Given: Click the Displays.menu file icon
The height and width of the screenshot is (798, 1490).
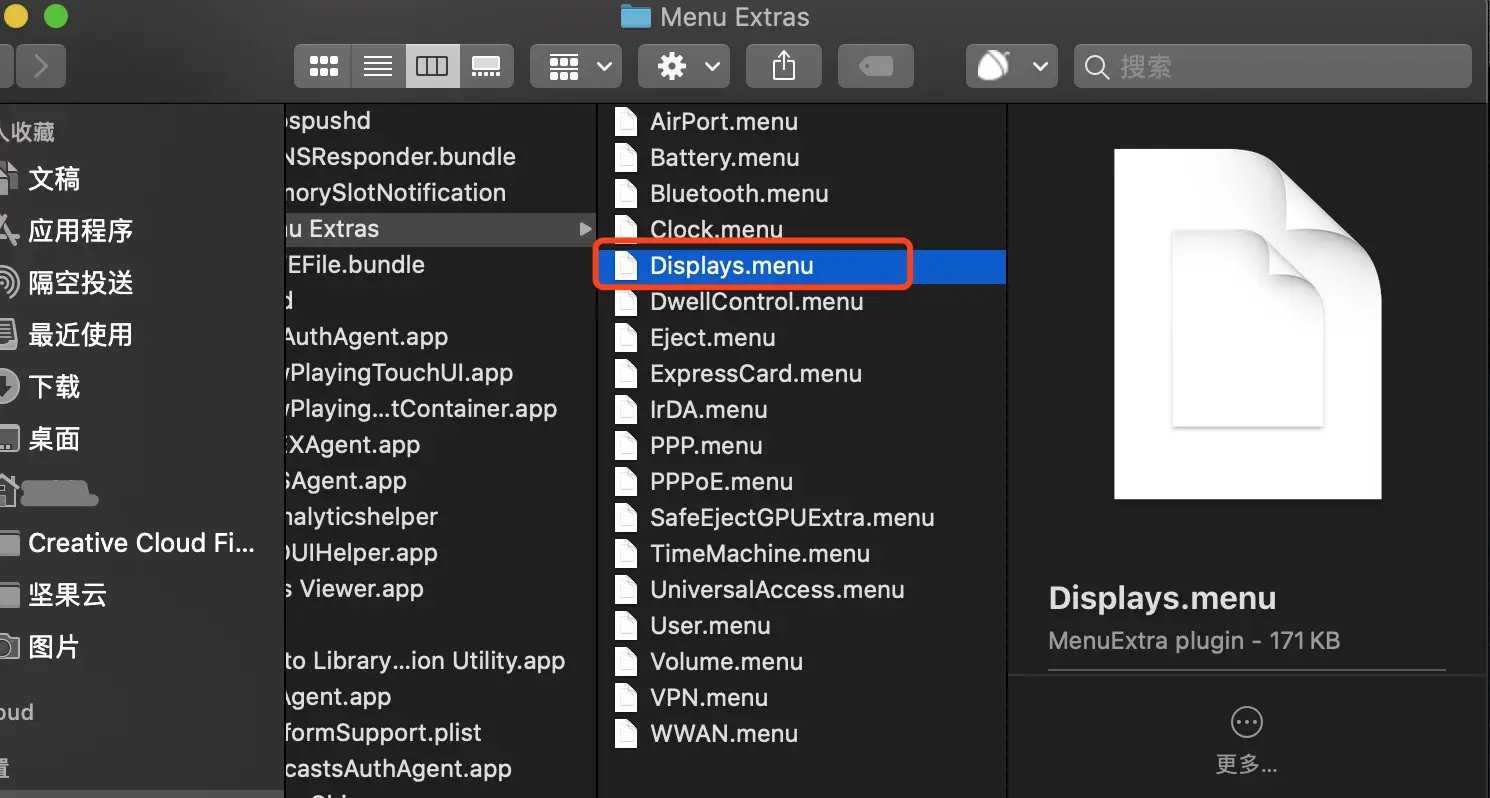Looking at the screenshot, I should point(626,266).
